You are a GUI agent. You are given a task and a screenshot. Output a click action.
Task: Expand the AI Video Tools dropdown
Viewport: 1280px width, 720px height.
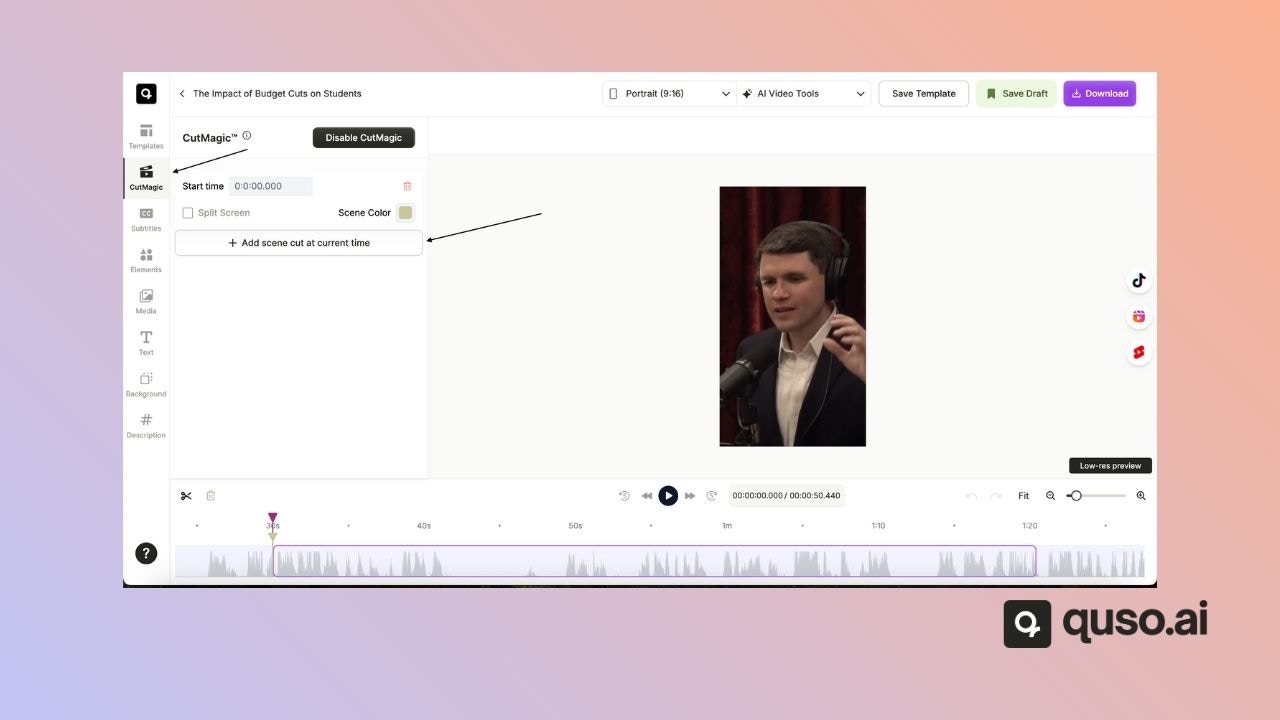click(803, 93)
